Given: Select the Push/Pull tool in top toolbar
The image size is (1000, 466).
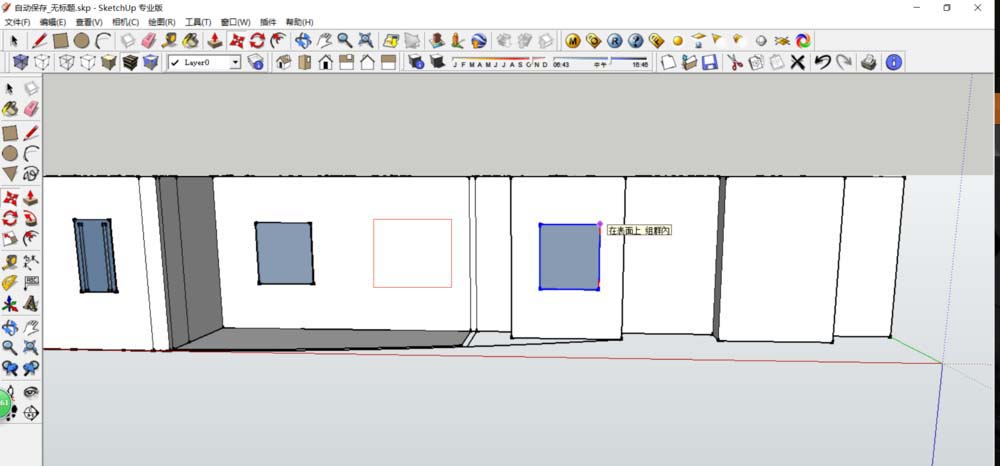Looking at the screenshot, I should click(215, 41).
